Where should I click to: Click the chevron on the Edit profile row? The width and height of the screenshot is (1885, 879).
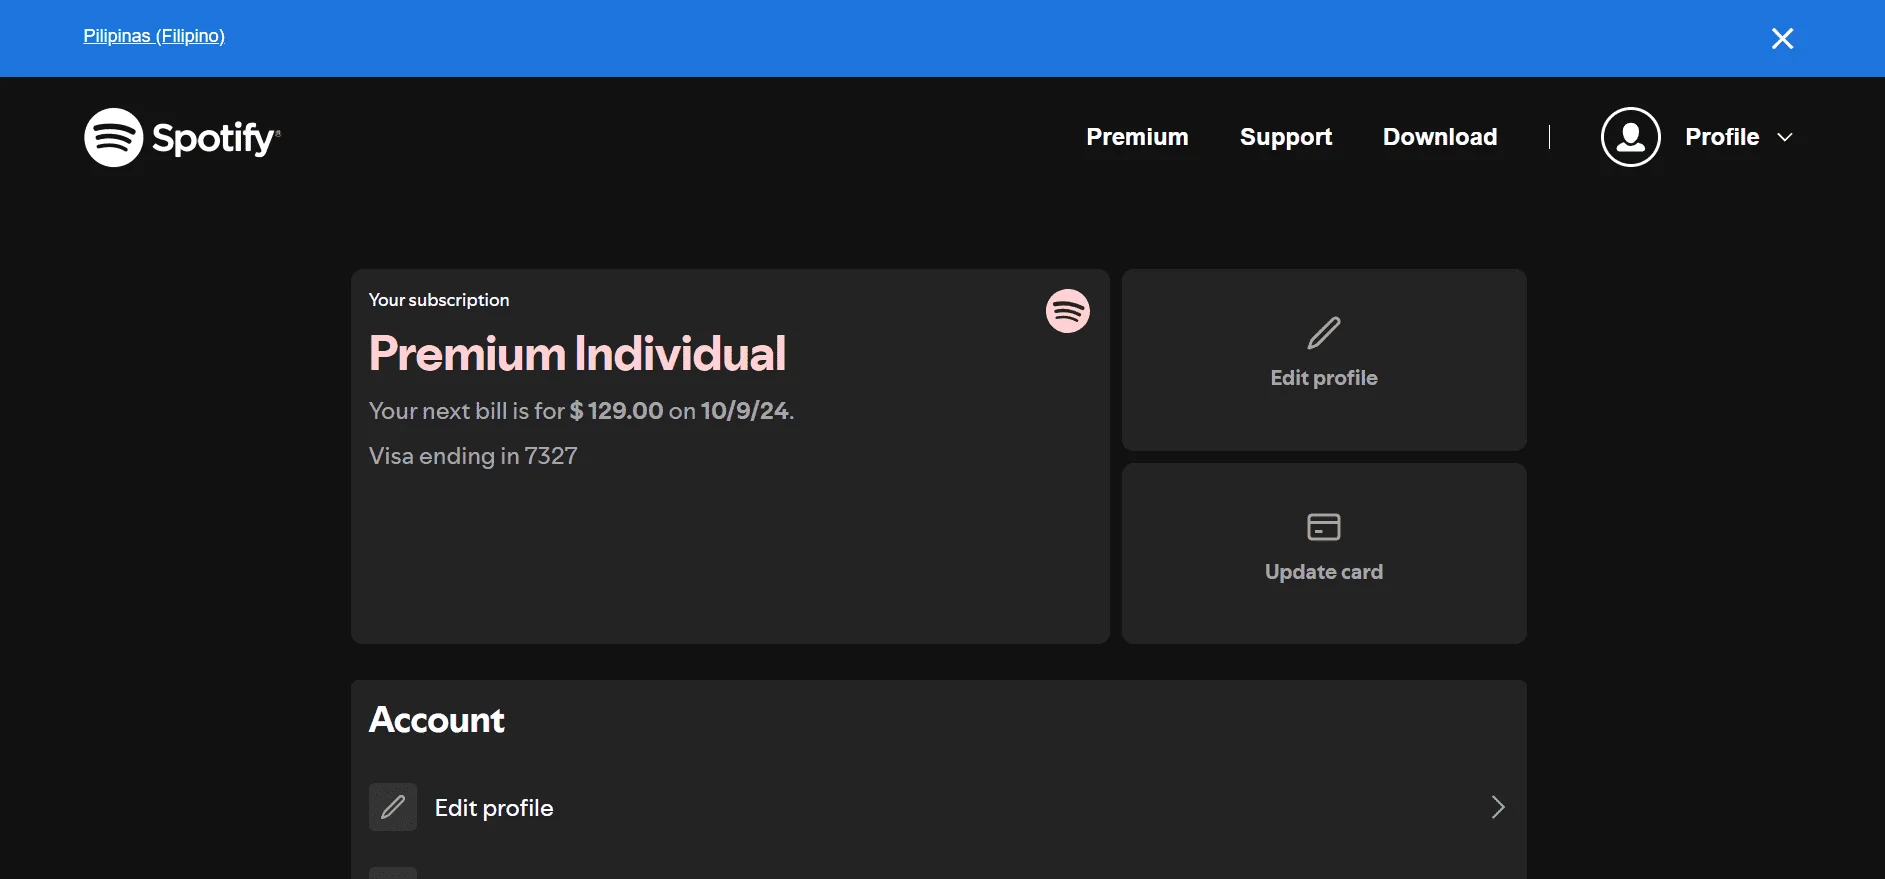1498,807
